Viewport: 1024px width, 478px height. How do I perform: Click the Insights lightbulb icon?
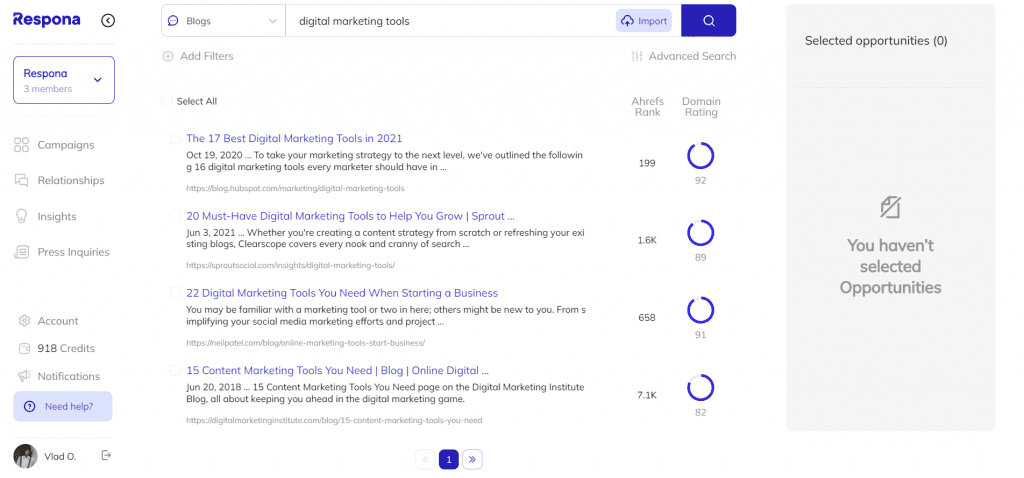pos(22,216)
